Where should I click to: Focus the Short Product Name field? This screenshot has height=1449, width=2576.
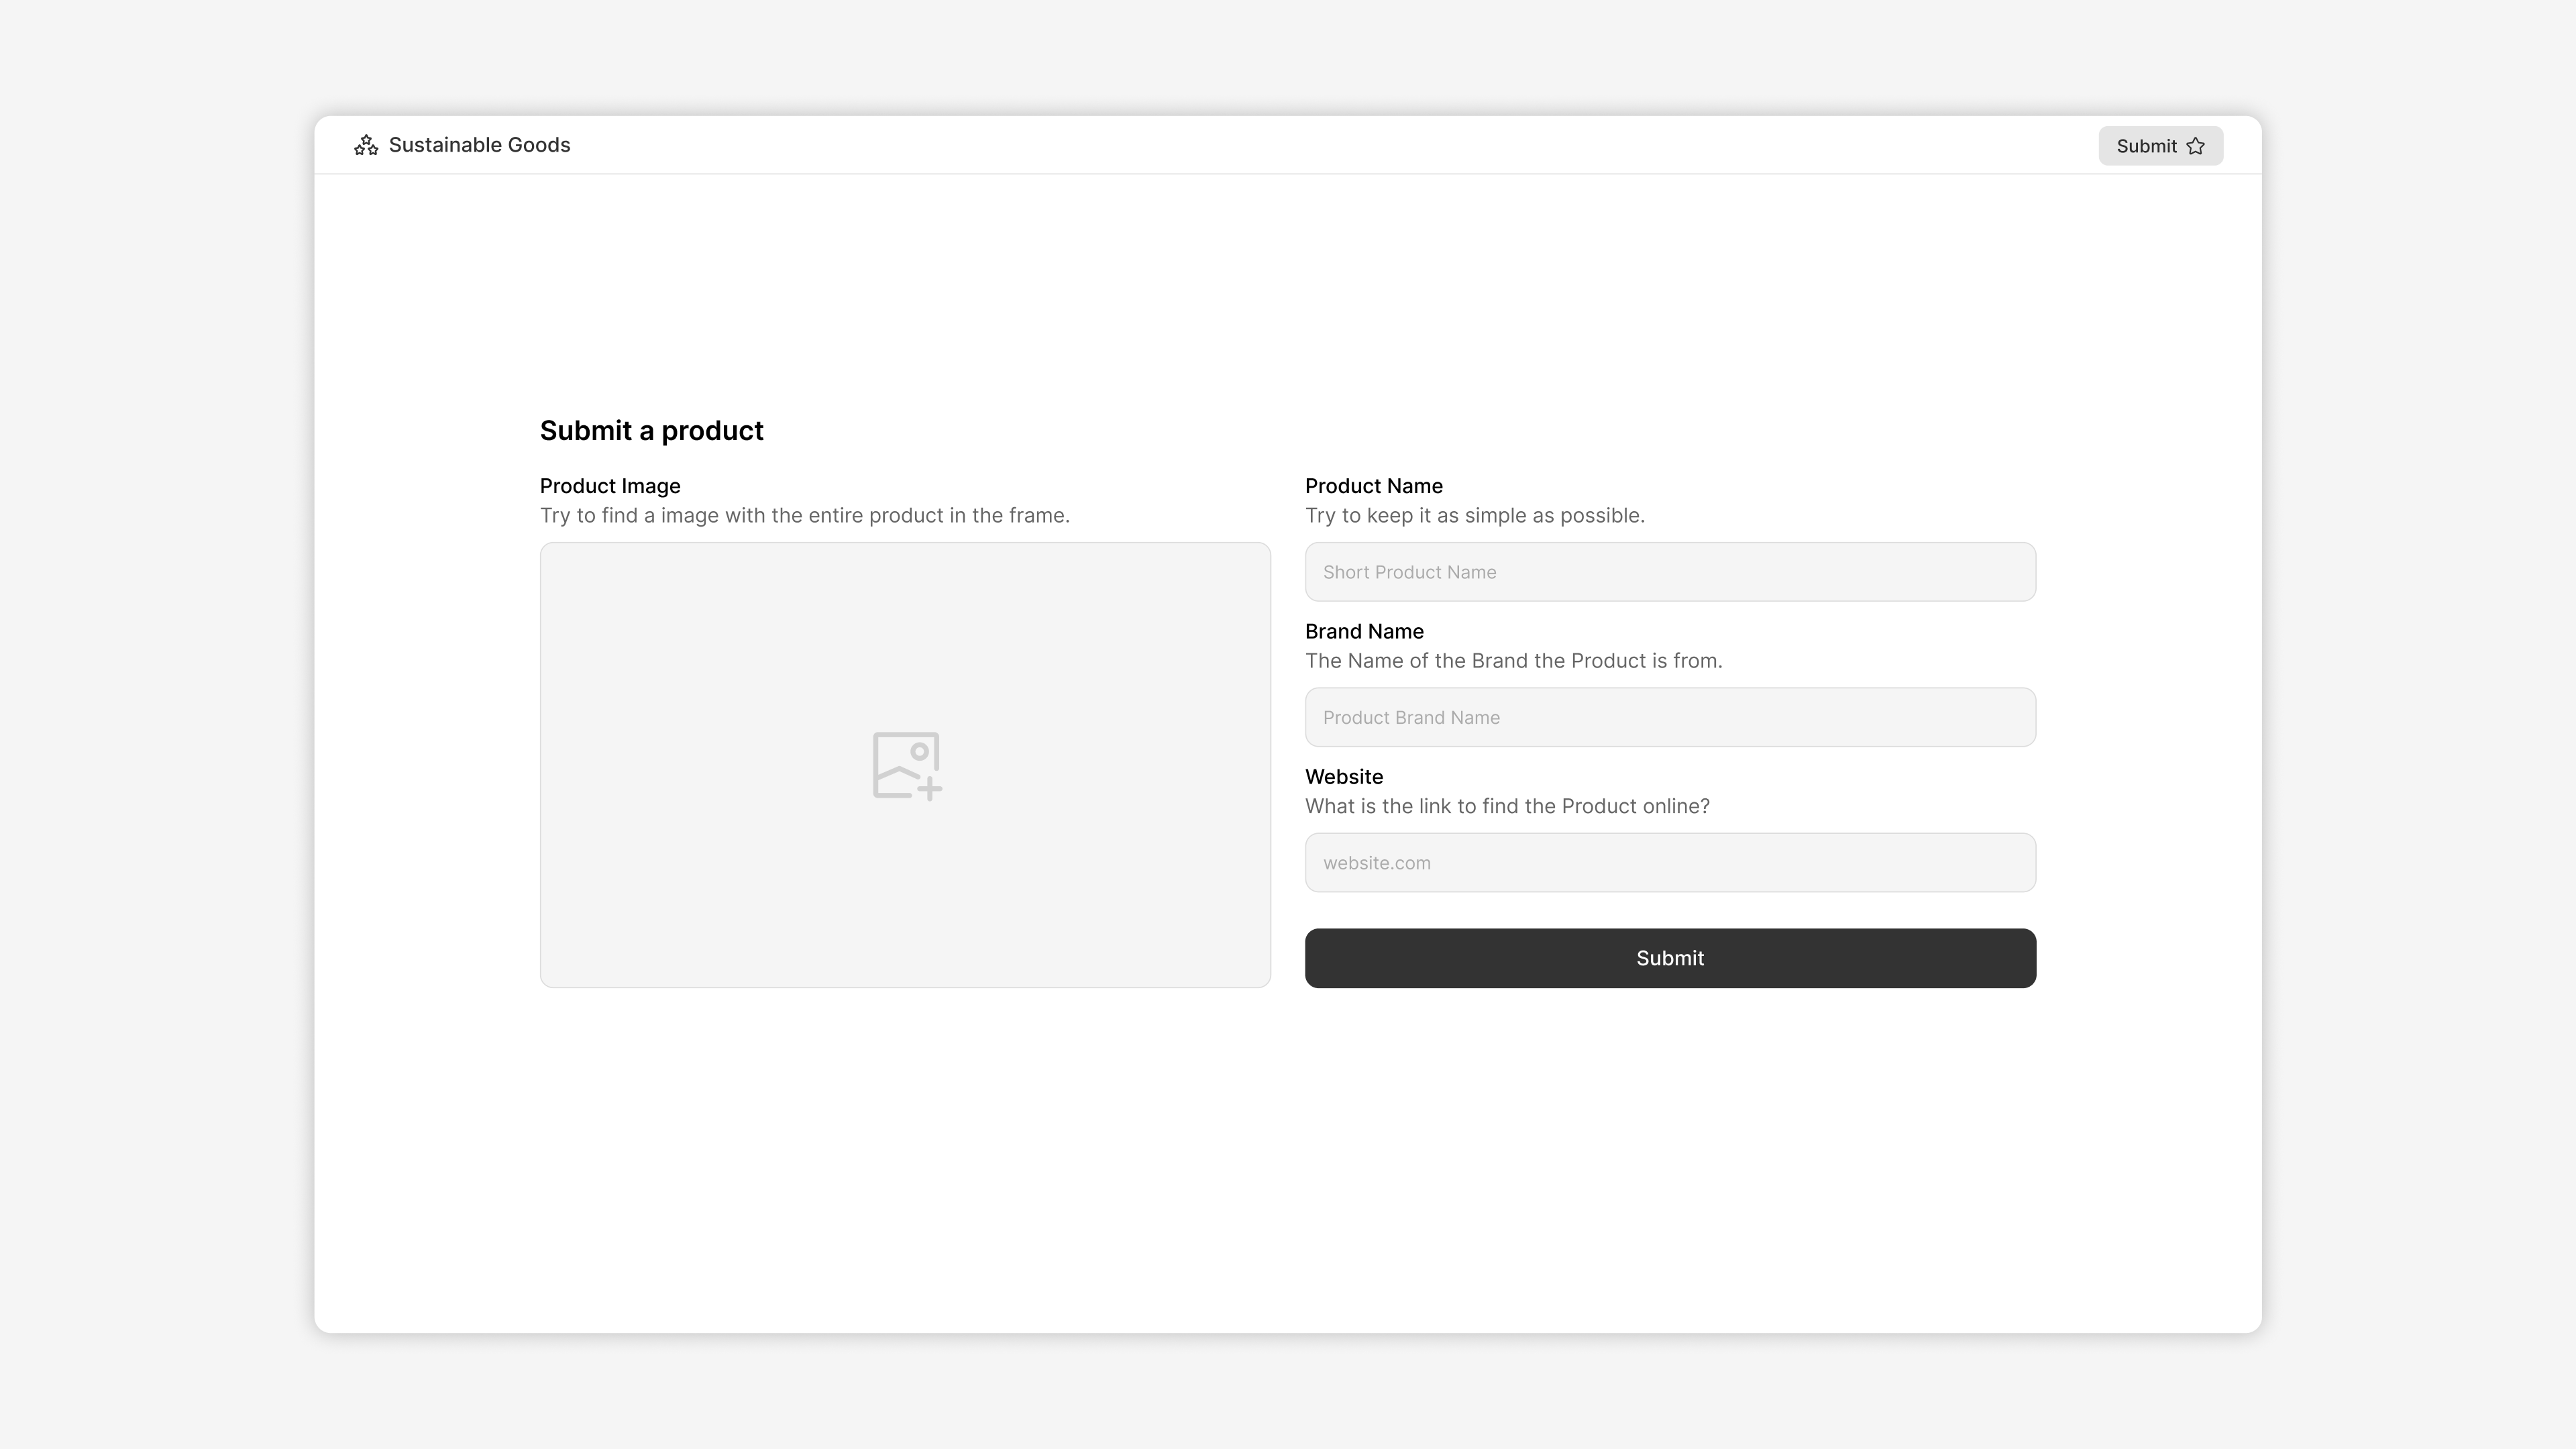point(1670,572)
